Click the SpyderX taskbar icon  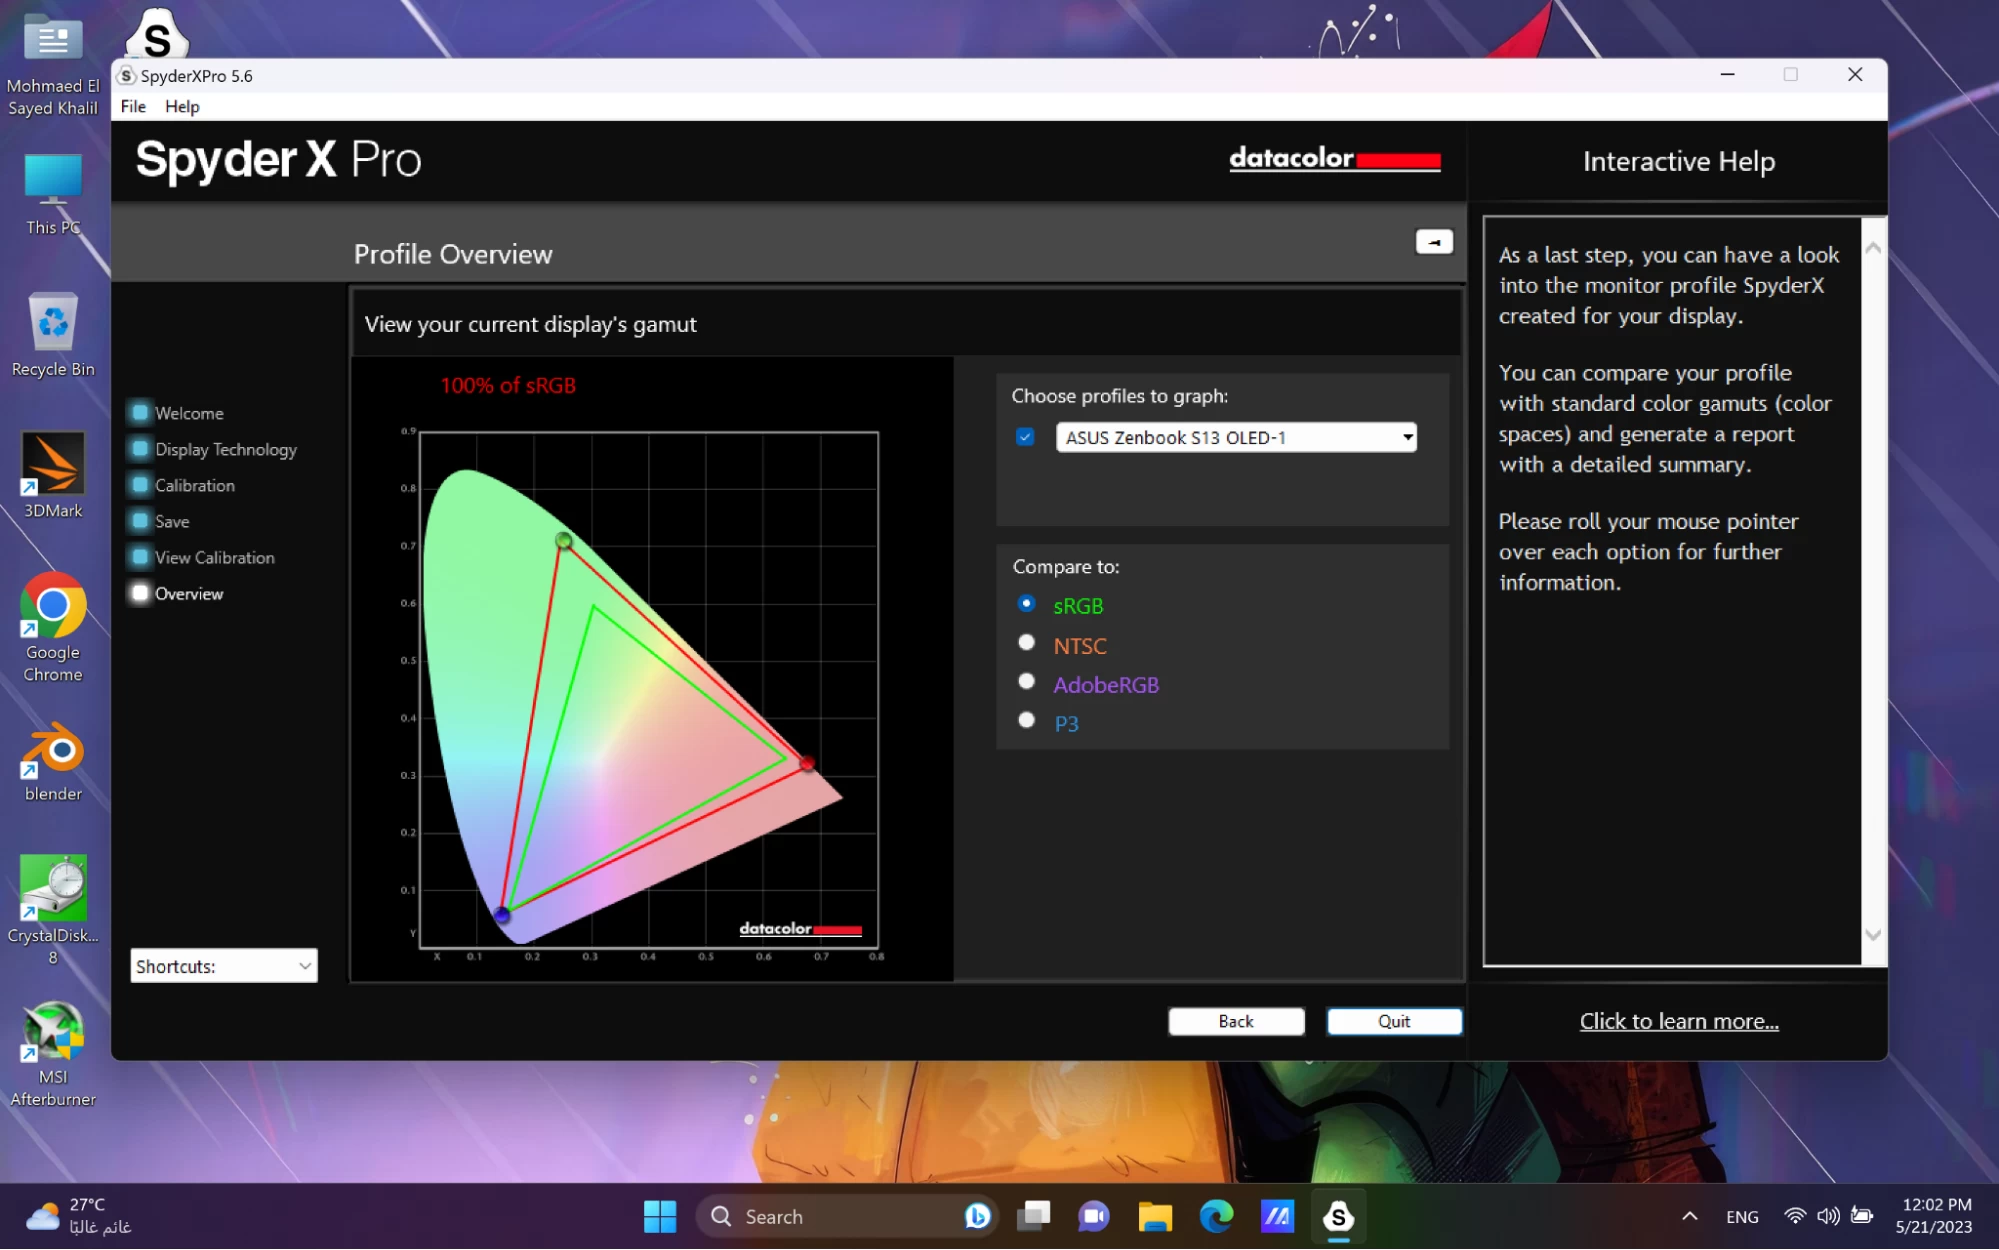(x=1338, y=1217)
